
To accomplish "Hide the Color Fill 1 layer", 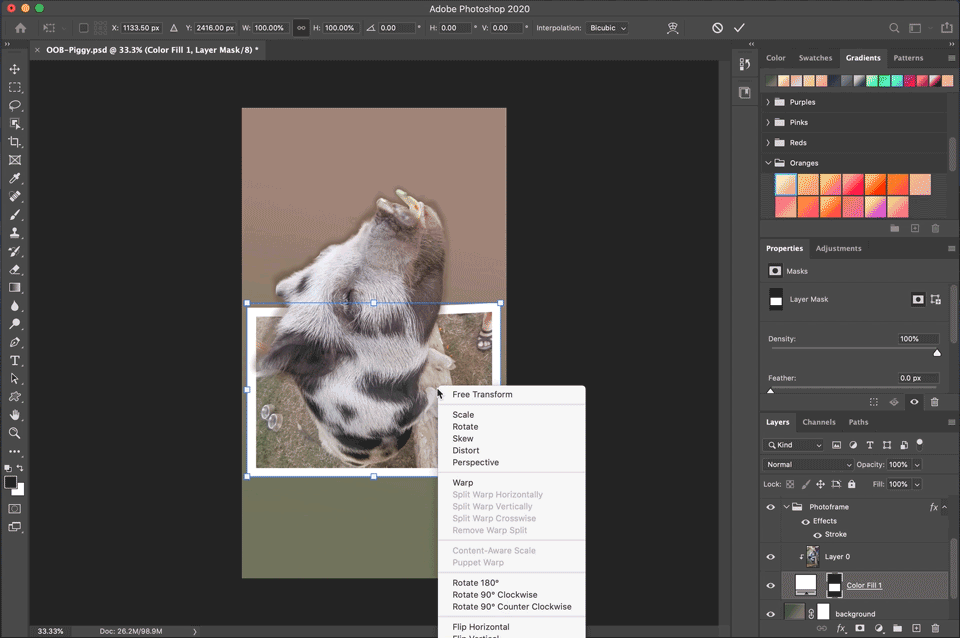I will pos(771,586).
